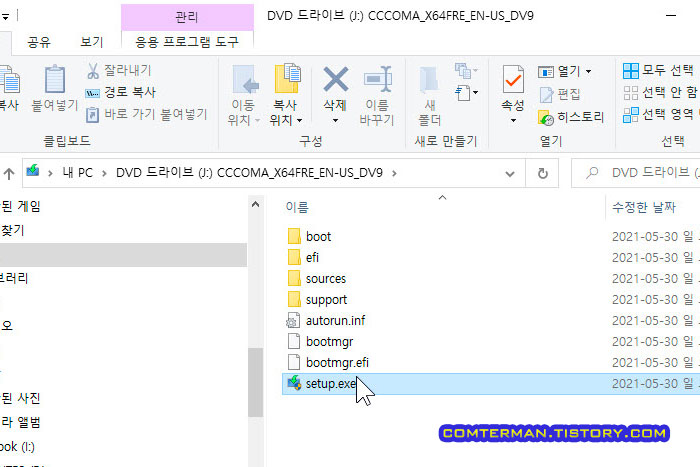Click the Select all icon
Screen dimensions: 700x467
[630, 71]
